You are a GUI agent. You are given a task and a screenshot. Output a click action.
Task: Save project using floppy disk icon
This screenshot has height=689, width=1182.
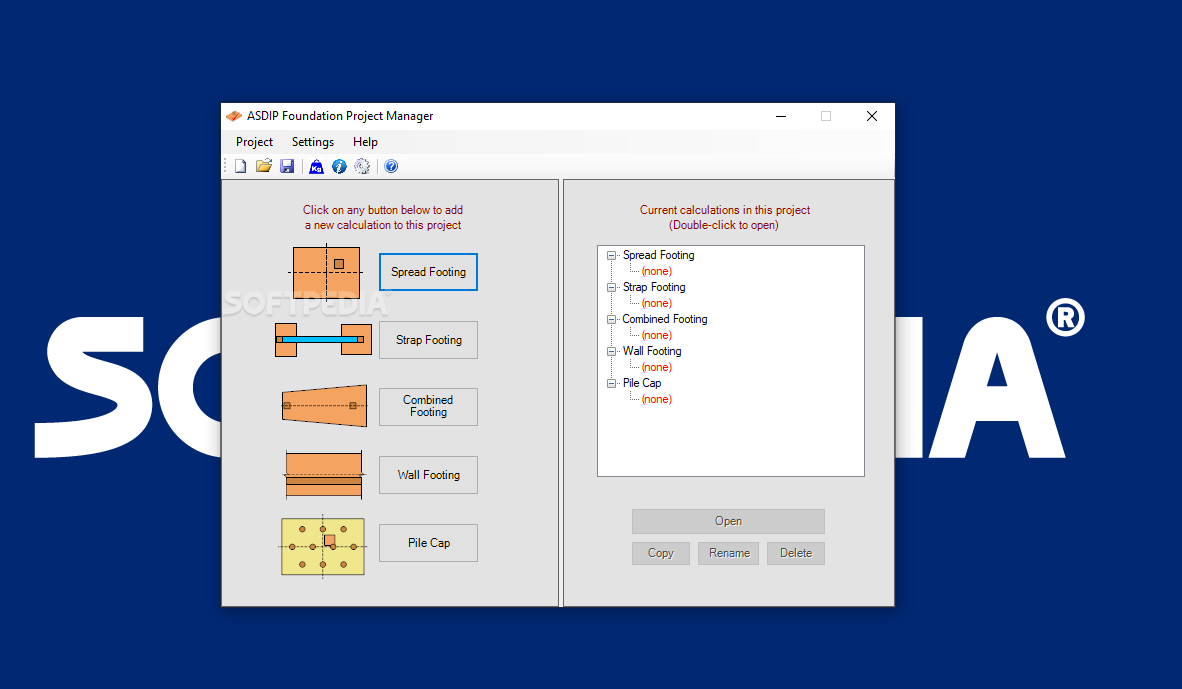click(x=287, y=167)
